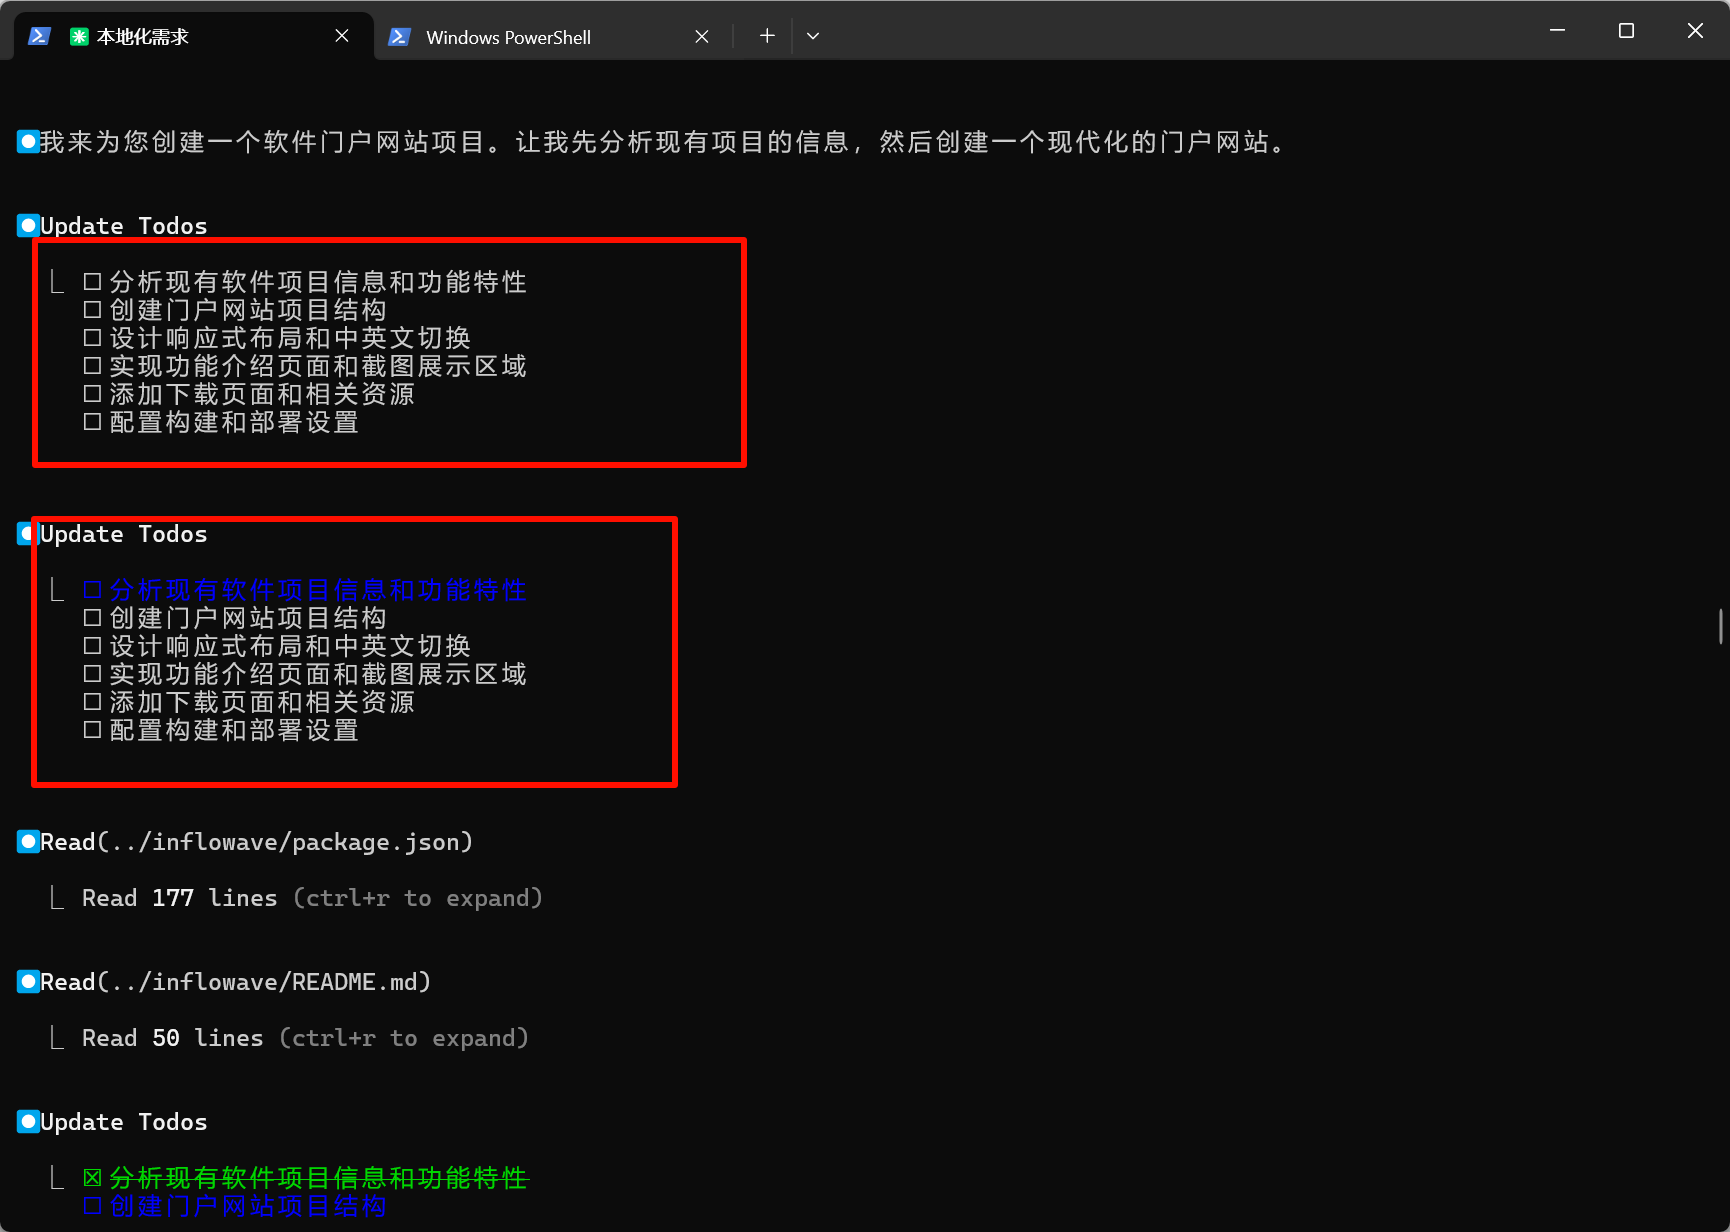Close the 本地化需求 tab
1730x1232 pixels.
tap(342, 36)
